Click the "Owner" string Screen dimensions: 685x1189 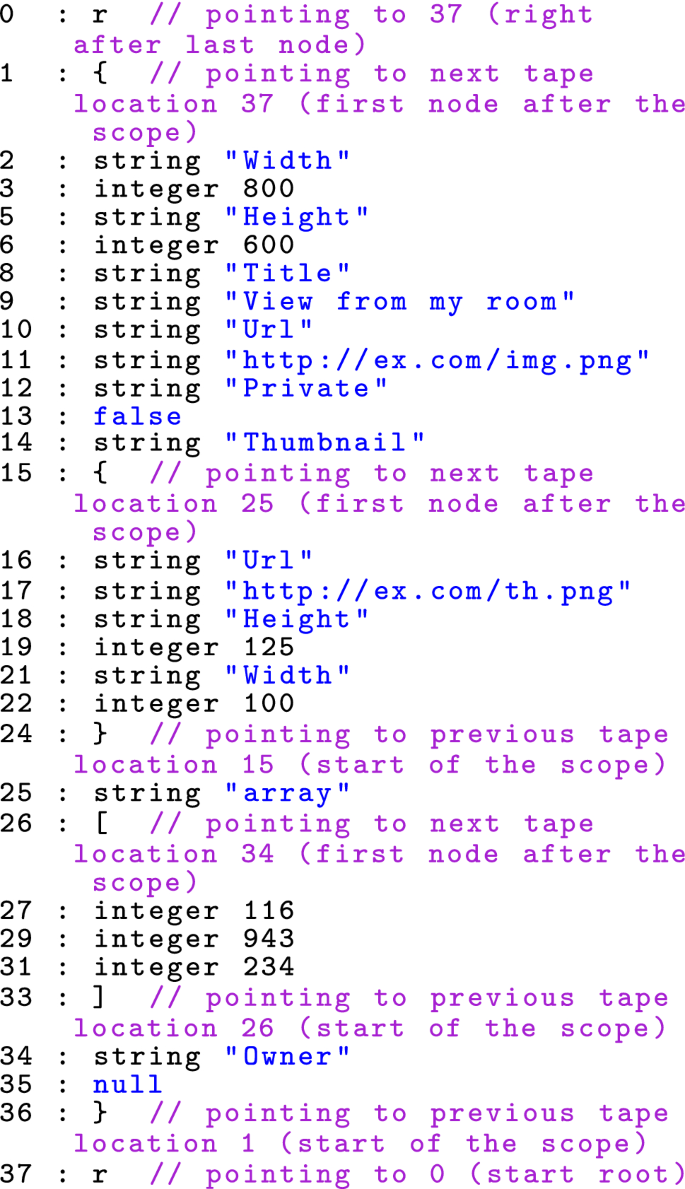coord(288,1055)
